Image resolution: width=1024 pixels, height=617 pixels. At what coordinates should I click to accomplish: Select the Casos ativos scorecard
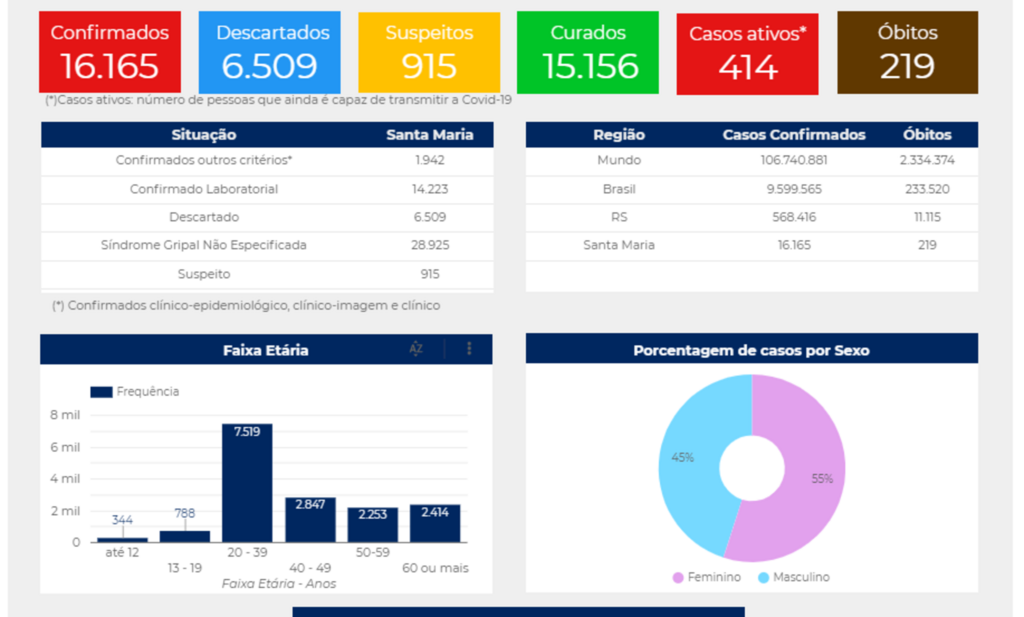coord(747,53)
